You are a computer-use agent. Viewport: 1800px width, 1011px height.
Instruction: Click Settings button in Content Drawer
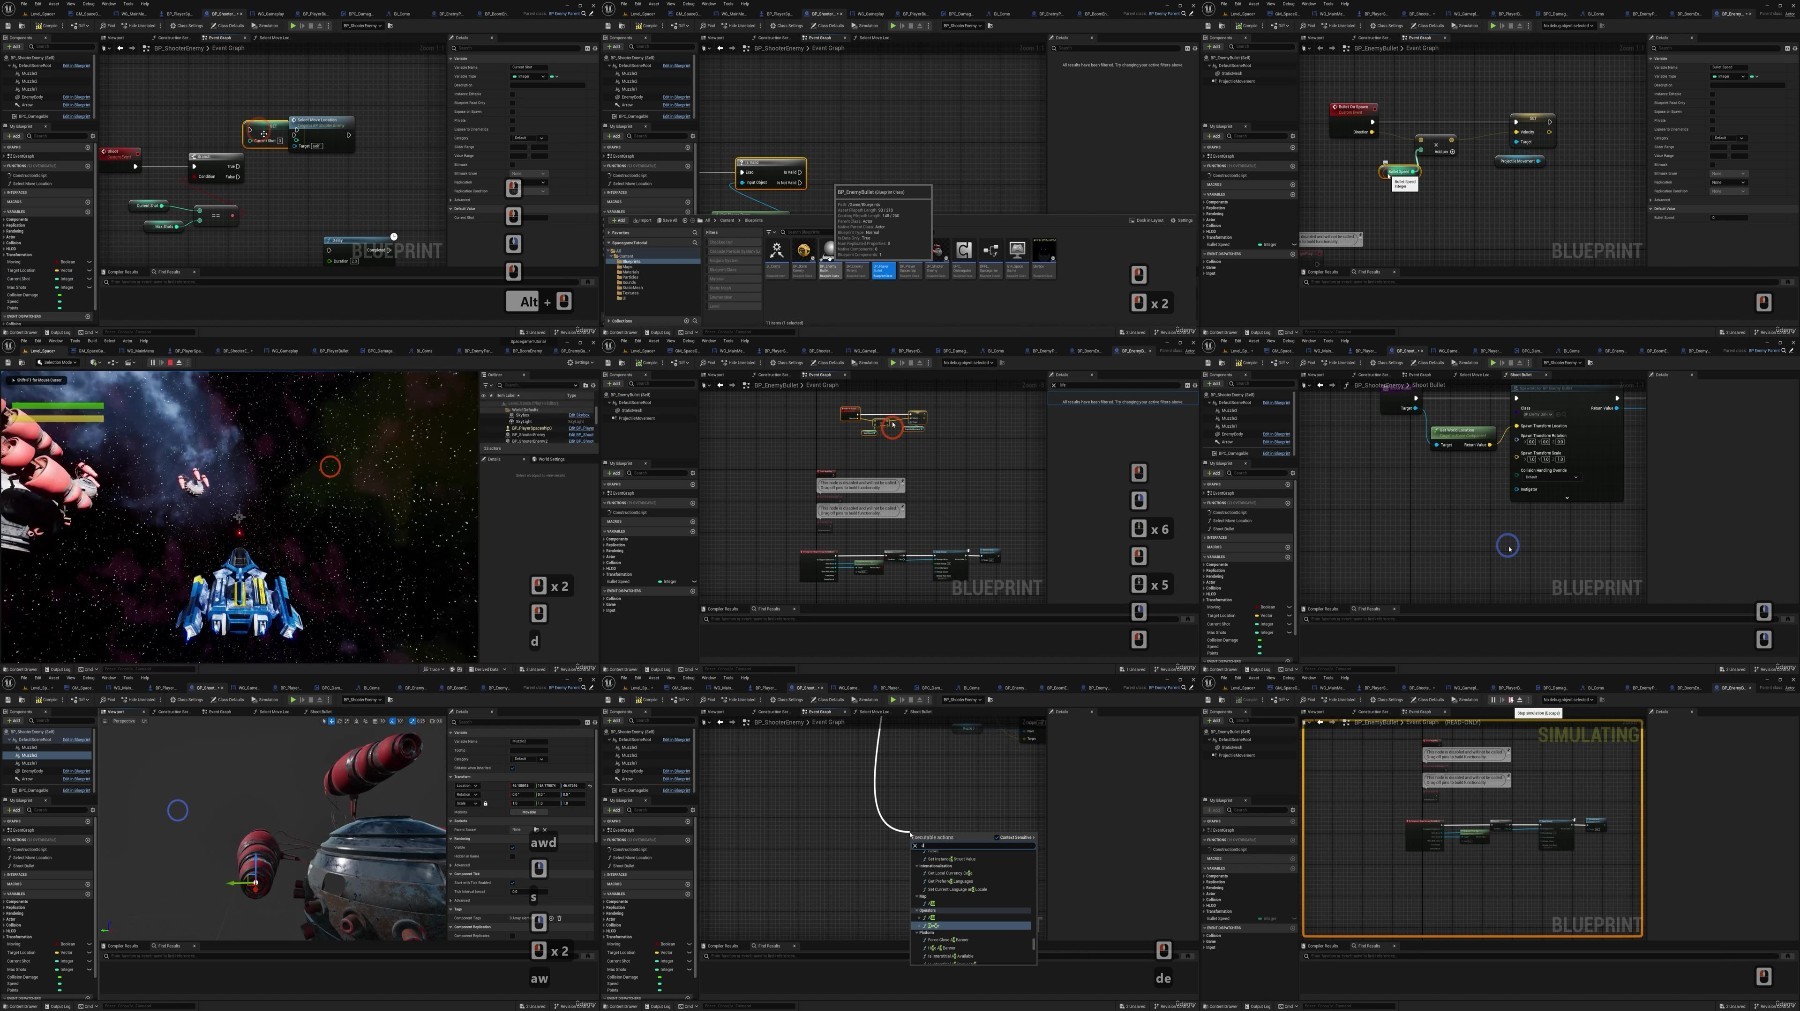click(x=1182, y=220)
